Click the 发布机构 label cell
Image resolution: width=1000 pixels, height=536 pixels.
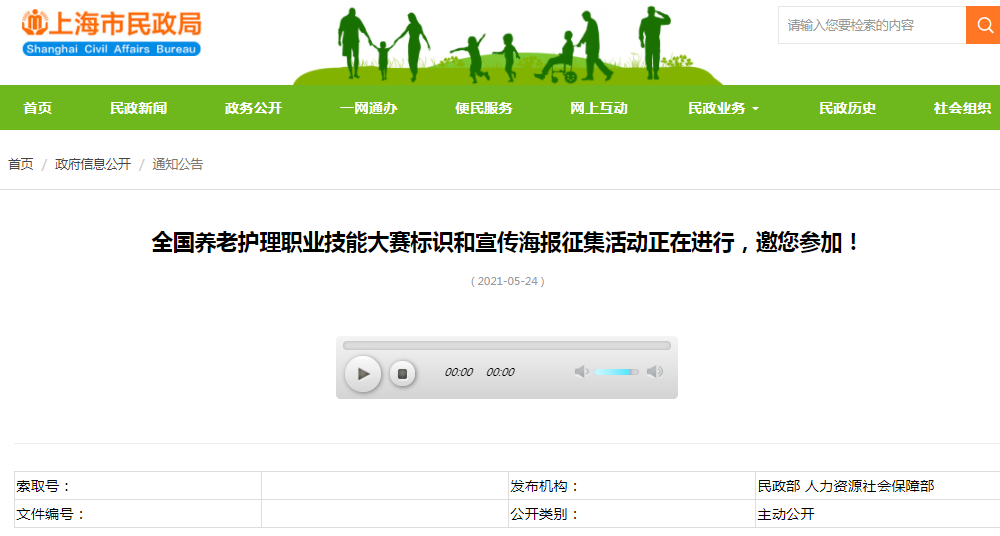tap(632, 486)
